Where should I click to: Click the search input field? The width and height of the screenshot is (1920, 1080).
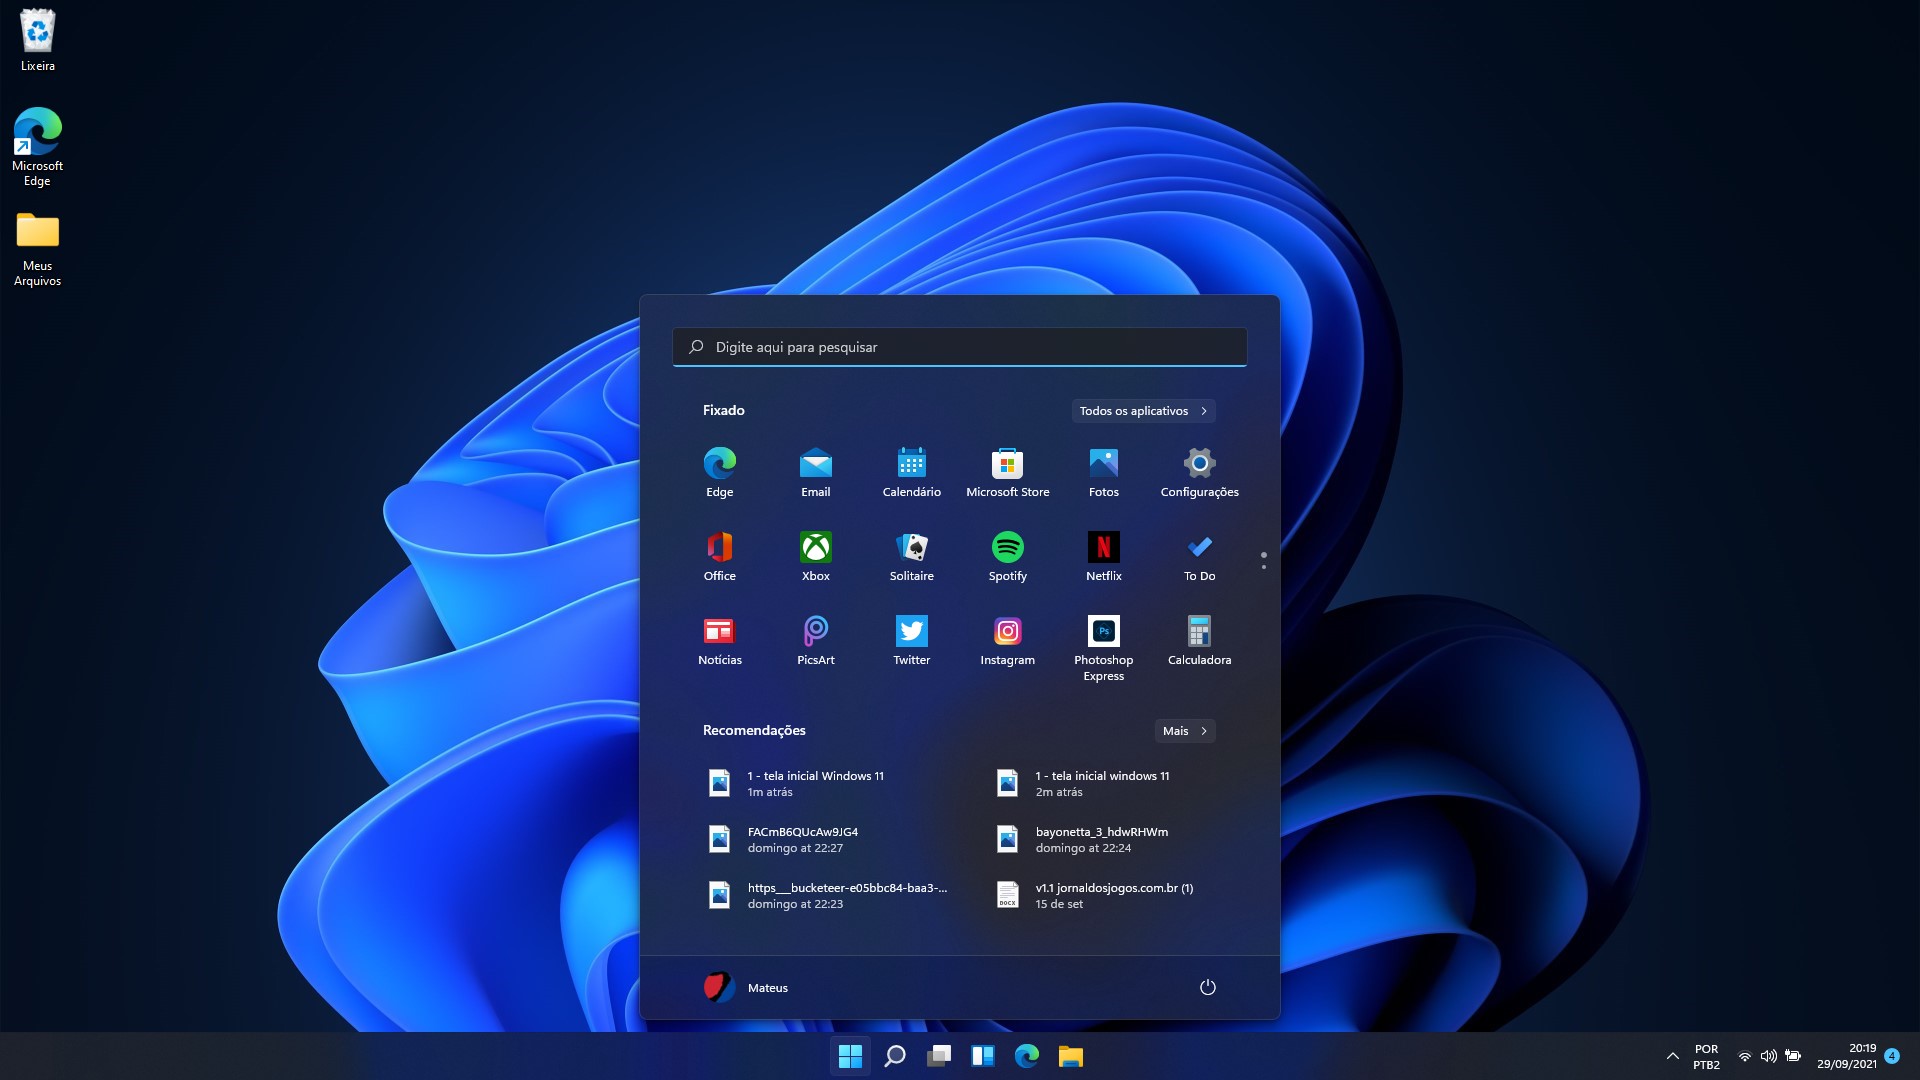[x=959, y=345]
